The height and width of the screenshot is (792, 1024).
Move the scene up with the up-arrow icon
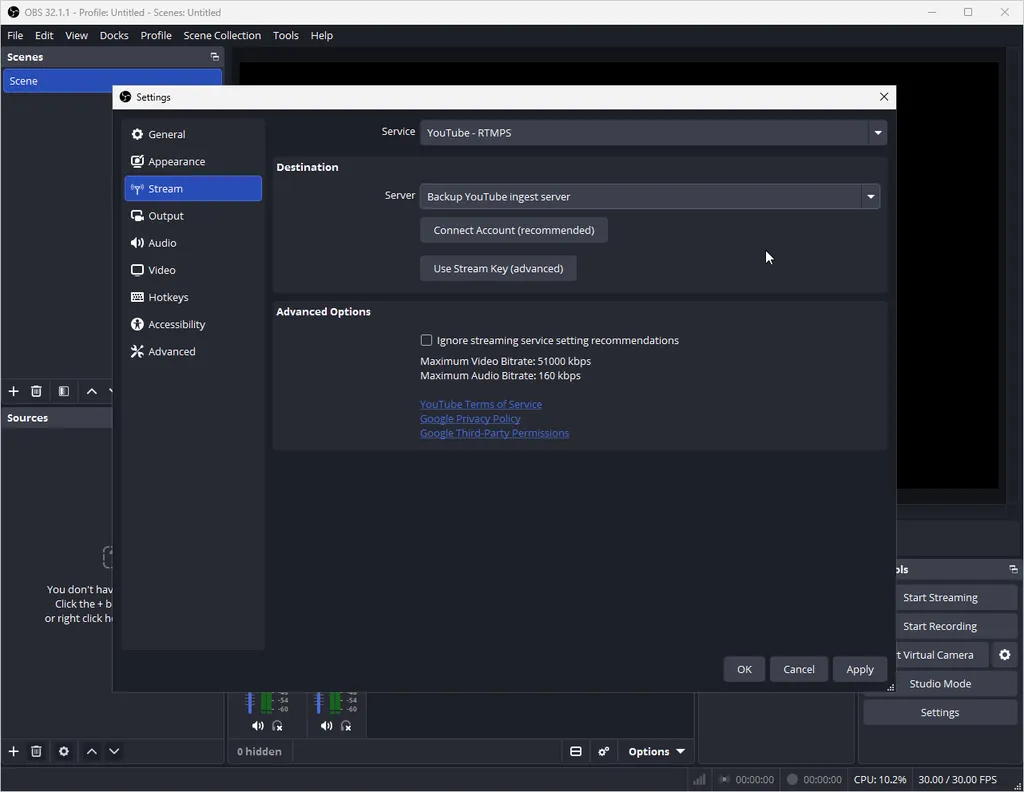coord(91,391)
